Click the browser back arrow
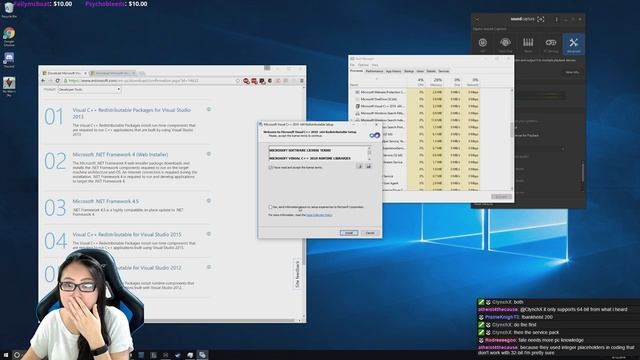 point(43,81)
